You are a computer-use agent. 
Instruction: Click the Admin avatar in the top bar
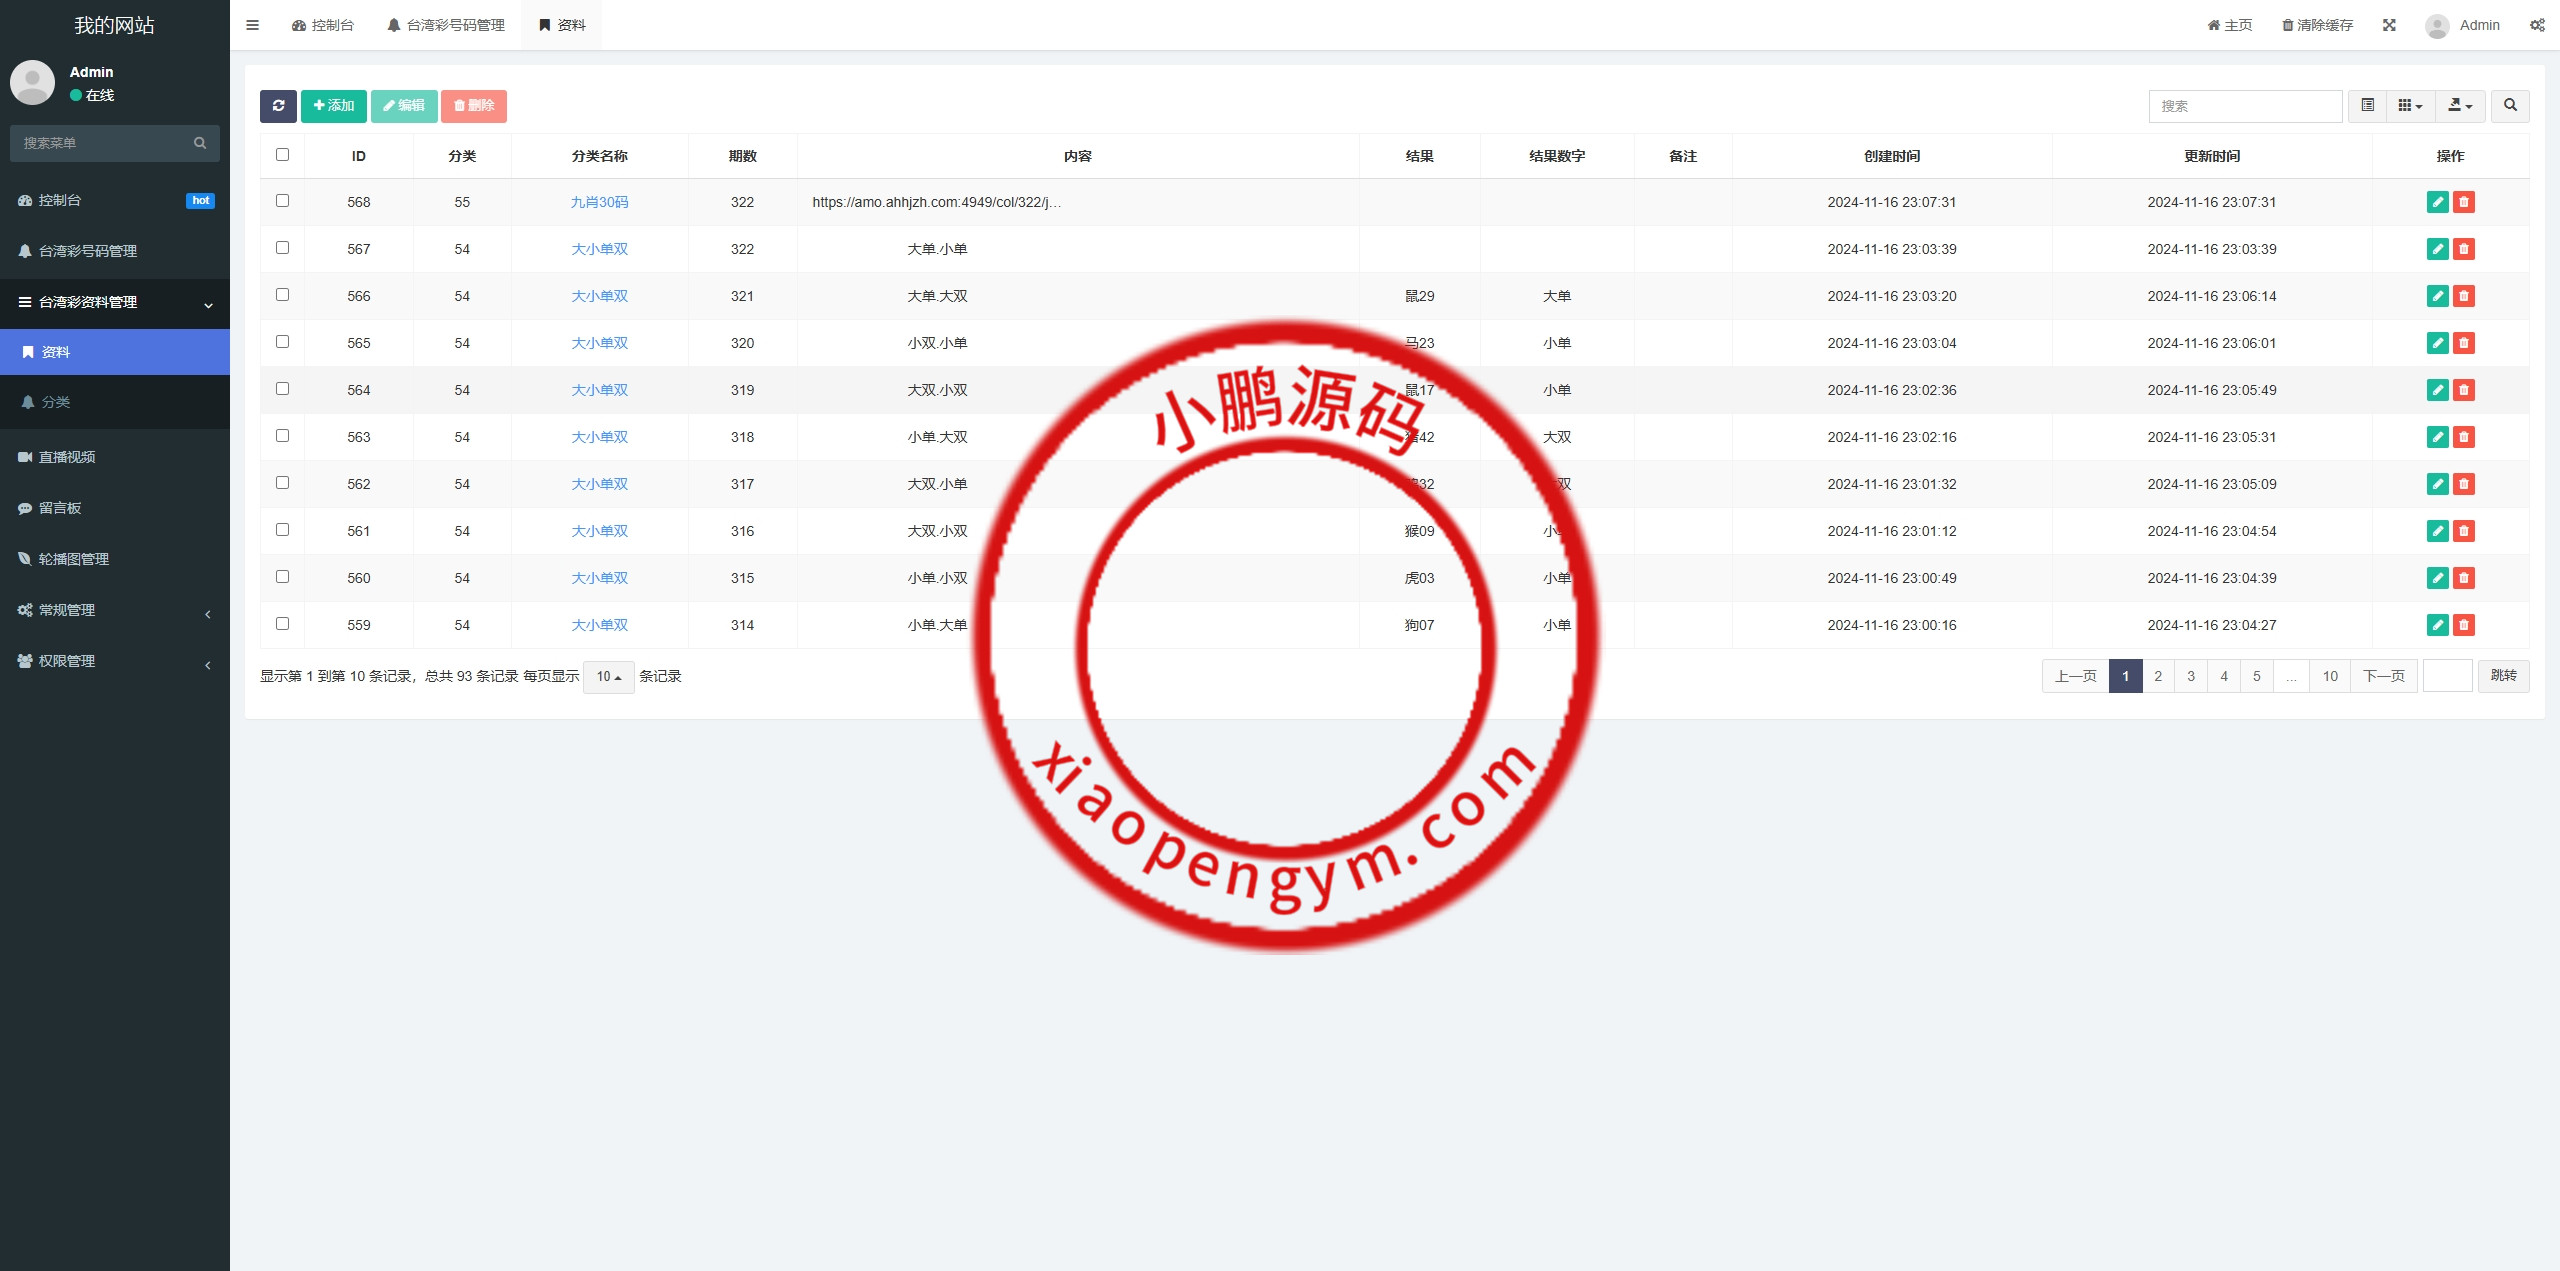2437,26
